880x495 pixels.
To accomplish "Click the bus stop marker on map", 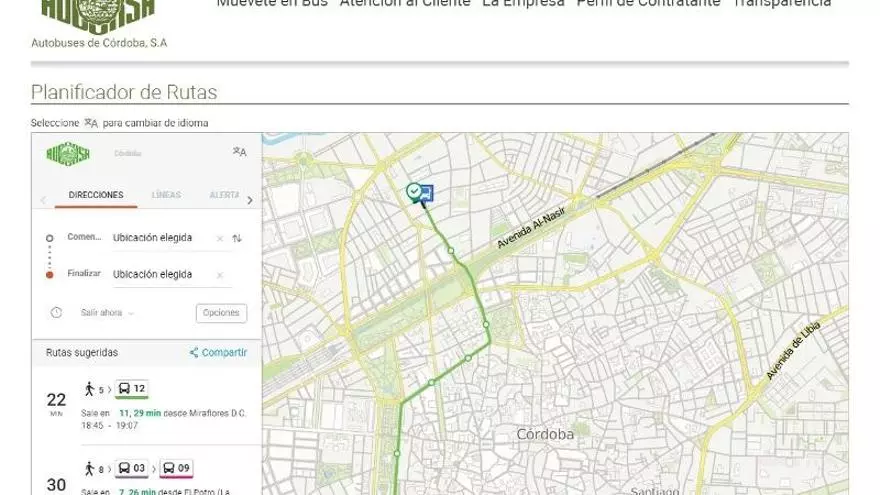I will 426,193.
